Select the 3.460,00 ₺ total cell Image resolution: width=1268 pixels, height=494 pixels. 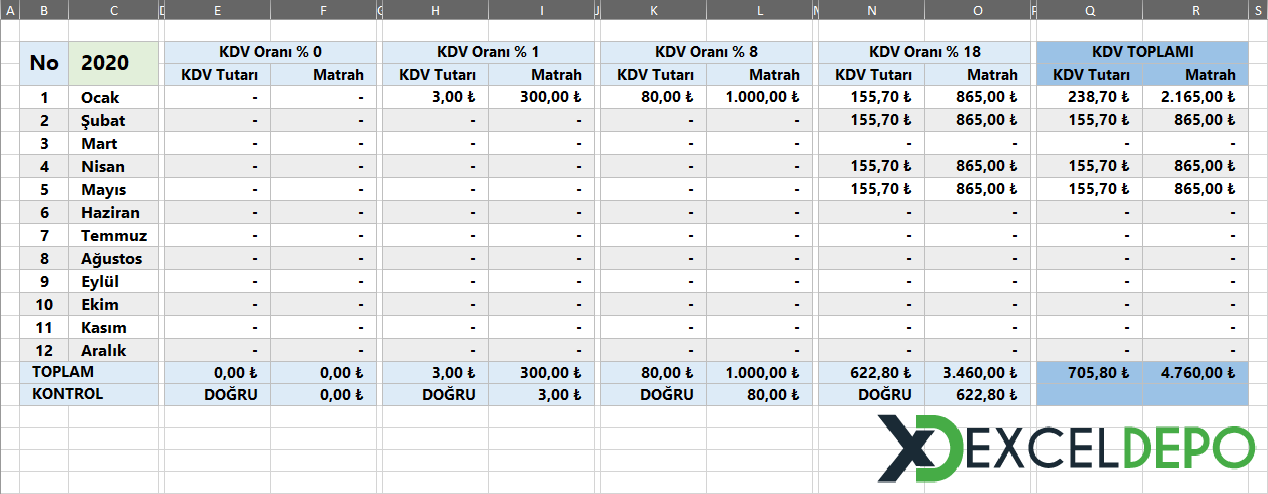click(977, 373)
